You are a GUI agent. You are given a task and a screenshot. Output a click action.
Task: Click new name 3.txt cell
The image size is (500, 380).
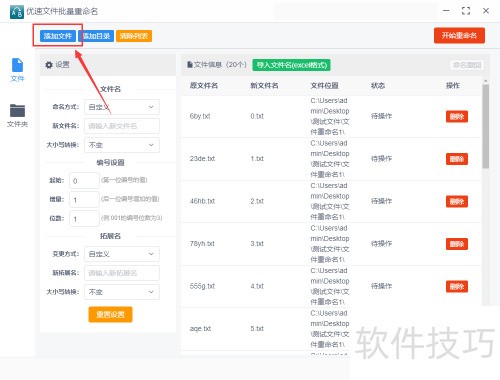pyautogui.click(x=257, y=244)
